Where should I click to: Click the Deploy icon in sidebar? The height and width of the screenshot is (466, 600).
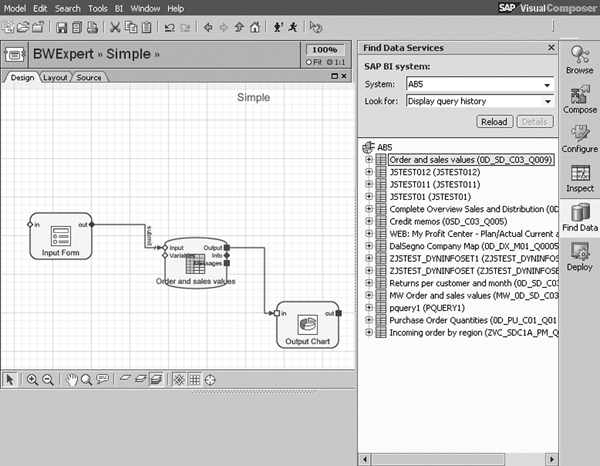579,257
